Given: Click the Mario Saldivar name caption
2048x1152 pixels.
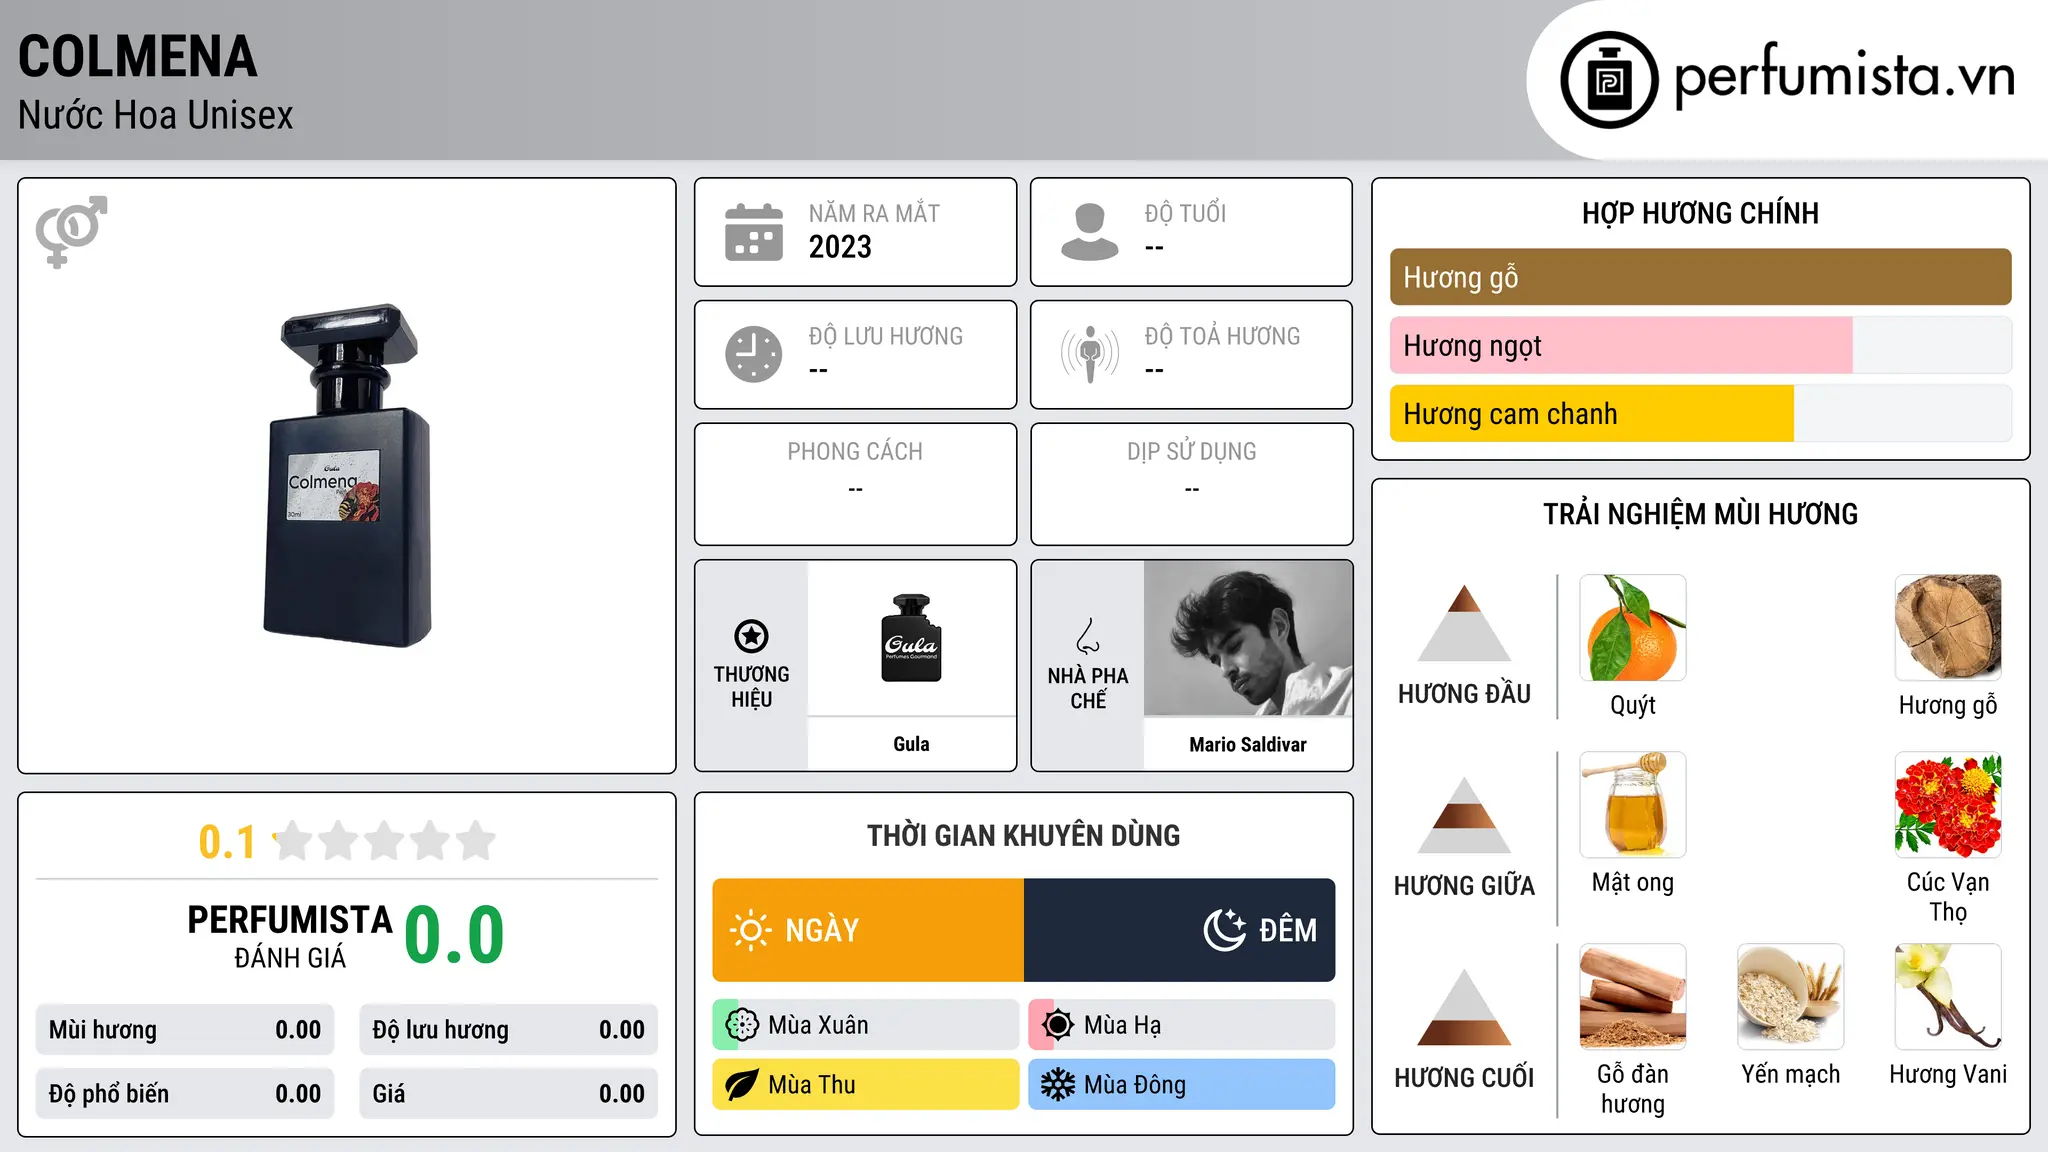Looking at the screenshot, I should coord(1248,744).
